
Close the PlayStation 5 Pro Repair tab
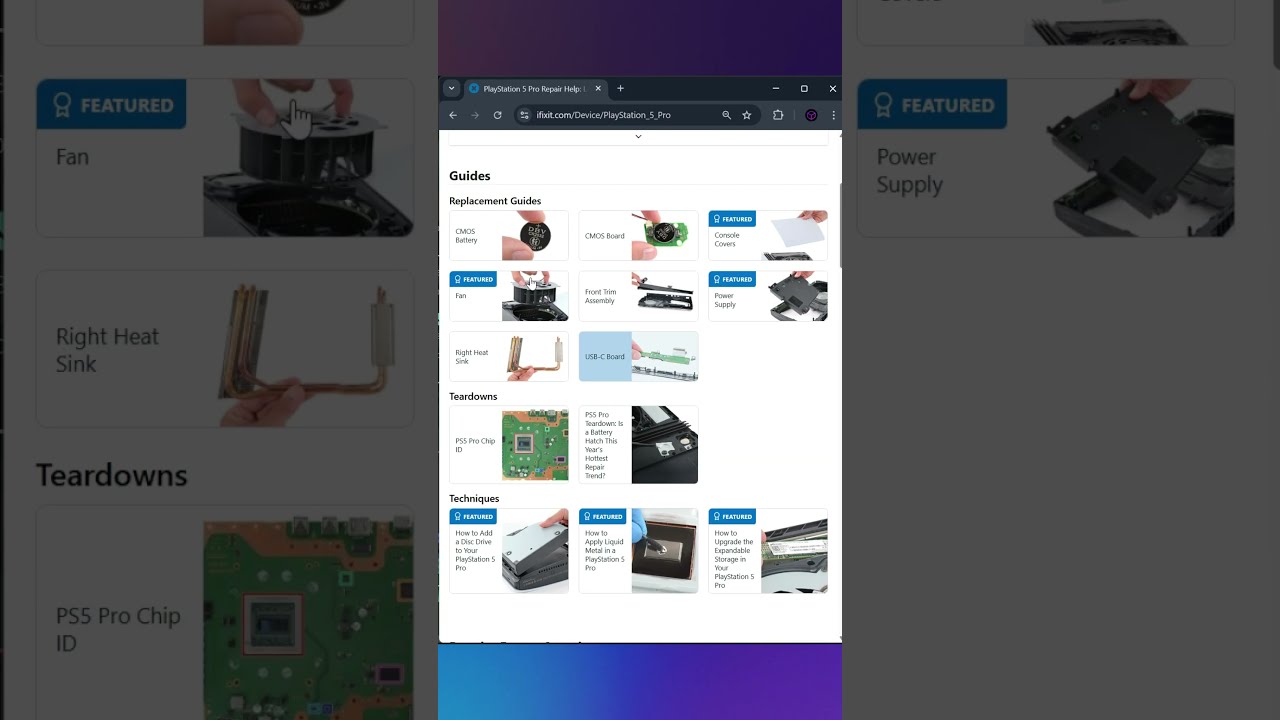coord(598,88)
